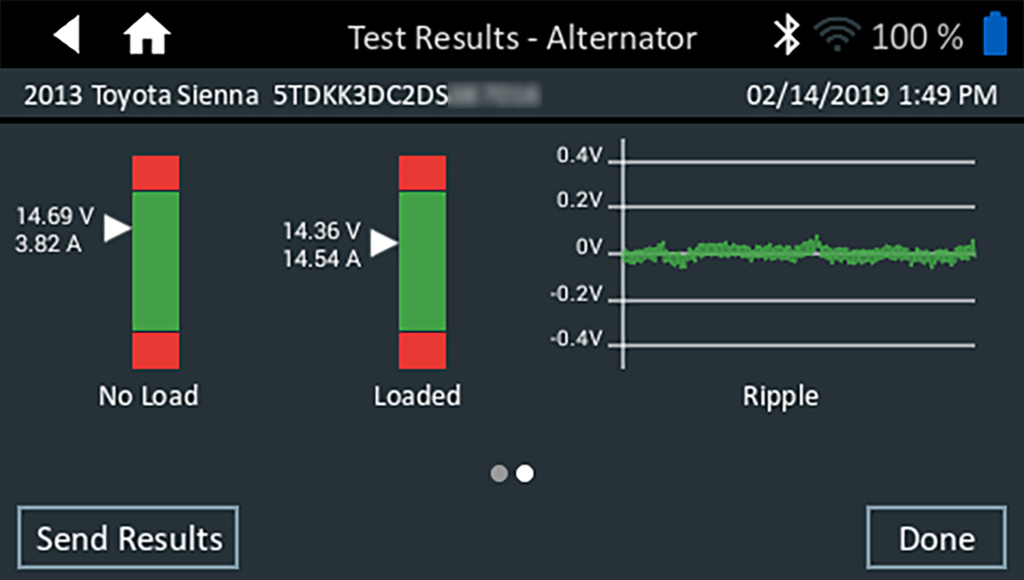The height and width of the screenshot is (580, 1024).
Task: Tap the Test Results - Alternator title
Action: [x=522, y=38]
